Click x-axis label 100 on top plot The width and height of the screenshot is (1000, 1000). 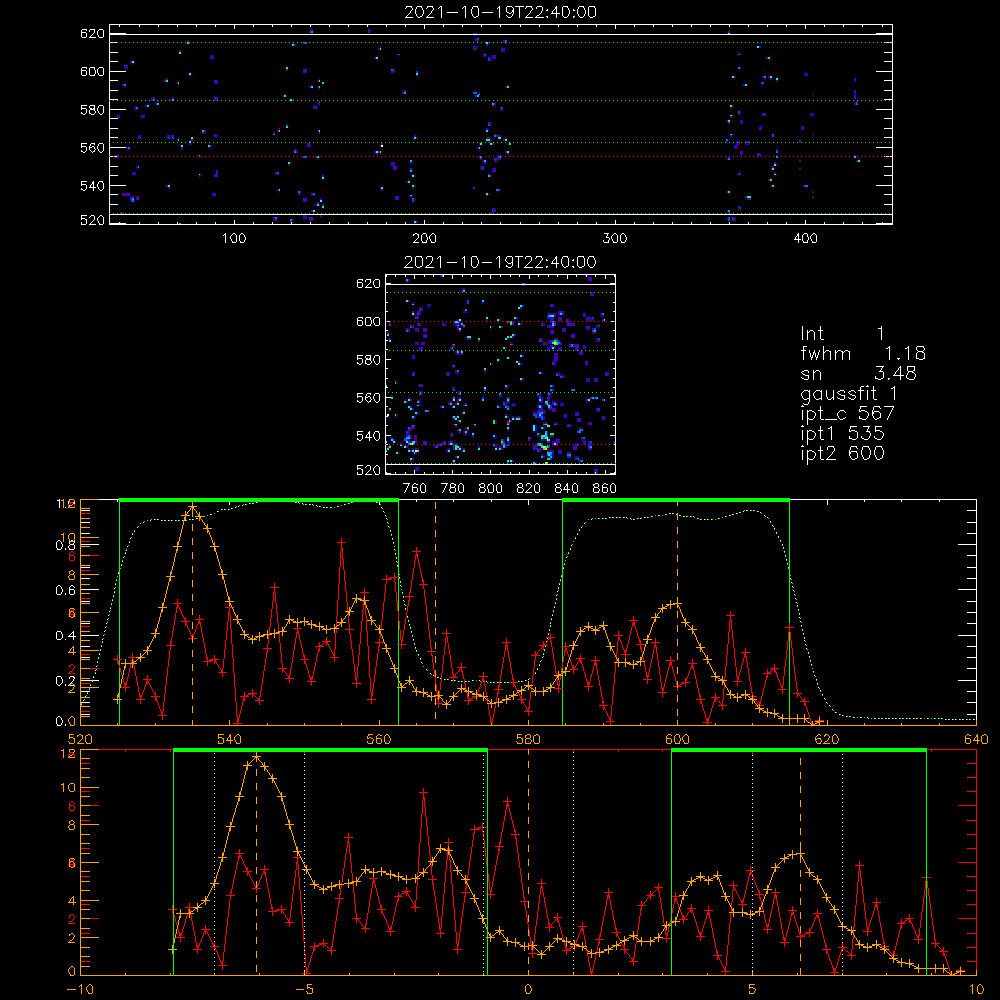pos(234,239)
